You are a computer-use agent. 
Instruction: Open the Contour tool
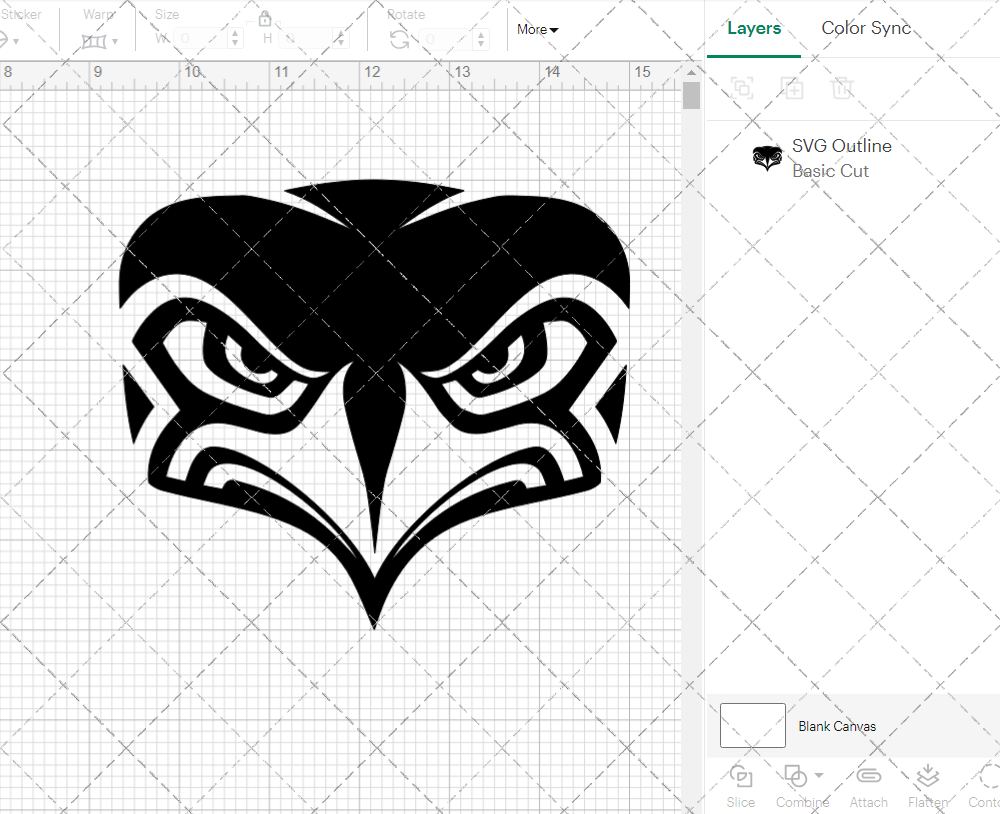pyautogui.click(x=984, y=777)
